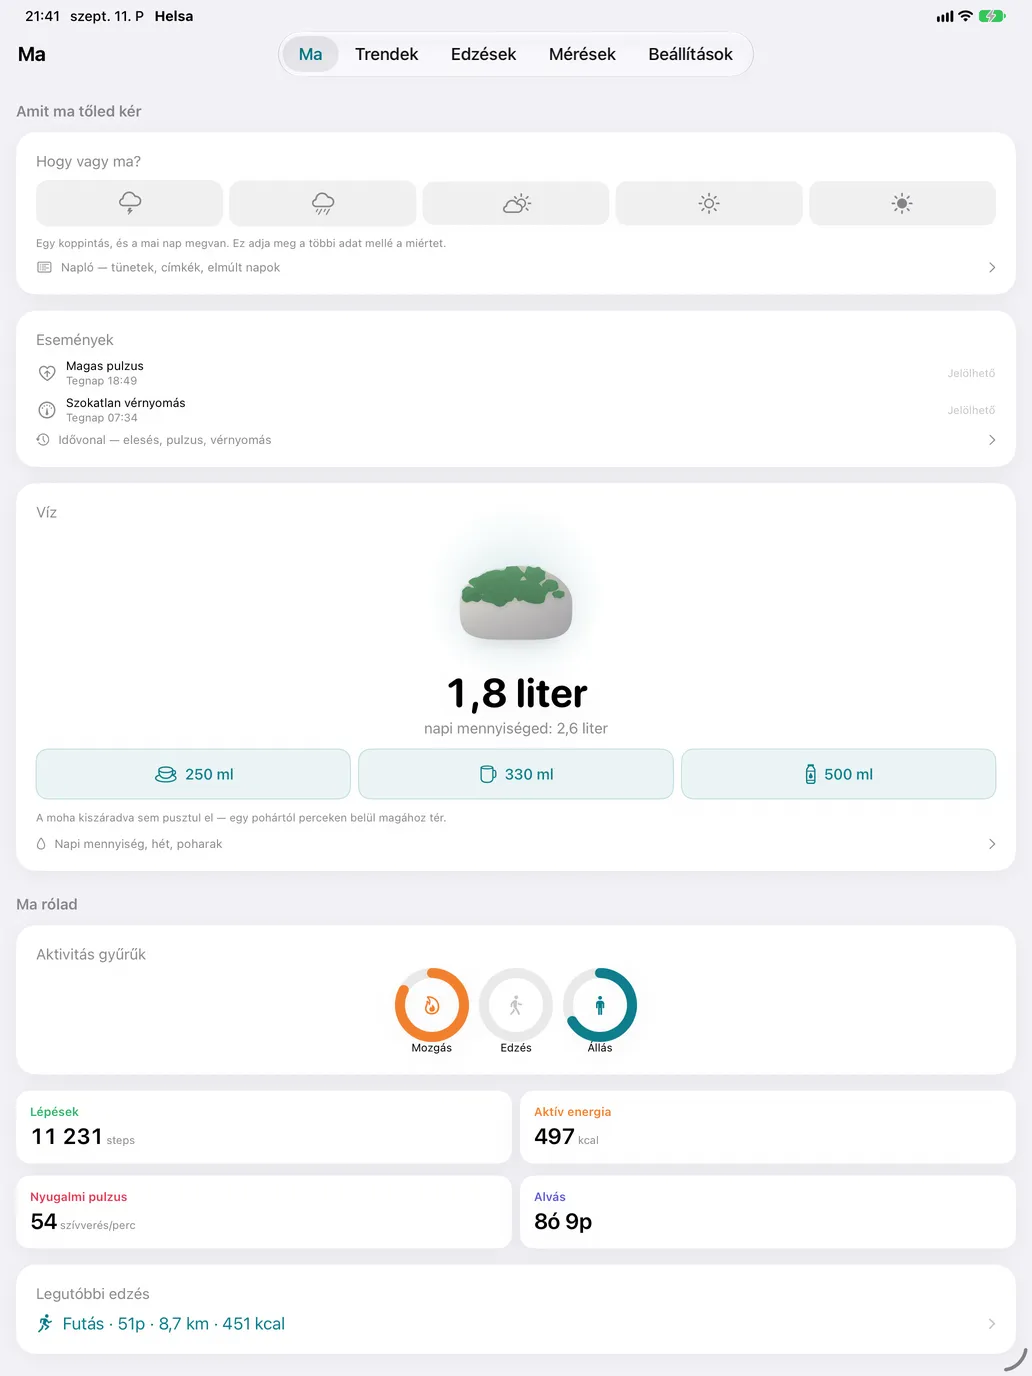This screenshot has height=1376, width=1032.
Task: Select the partly cloudy mood icon
Action: tap(516, 203)
